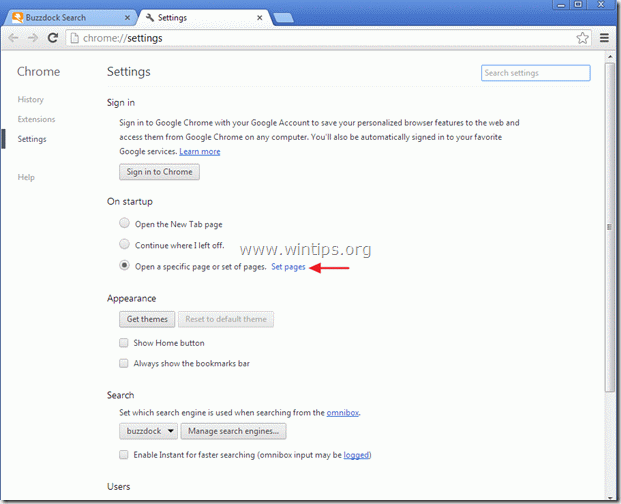
Task: Select Open the New Tab page option
Action: [x=124, y=223]
